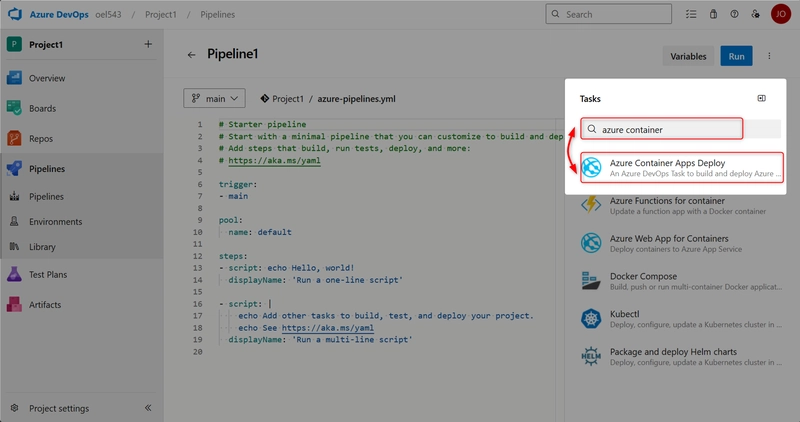Viewport: 800px width, 422px height.
Task: Open the user profile avatar JO
Action: (781, 15)
